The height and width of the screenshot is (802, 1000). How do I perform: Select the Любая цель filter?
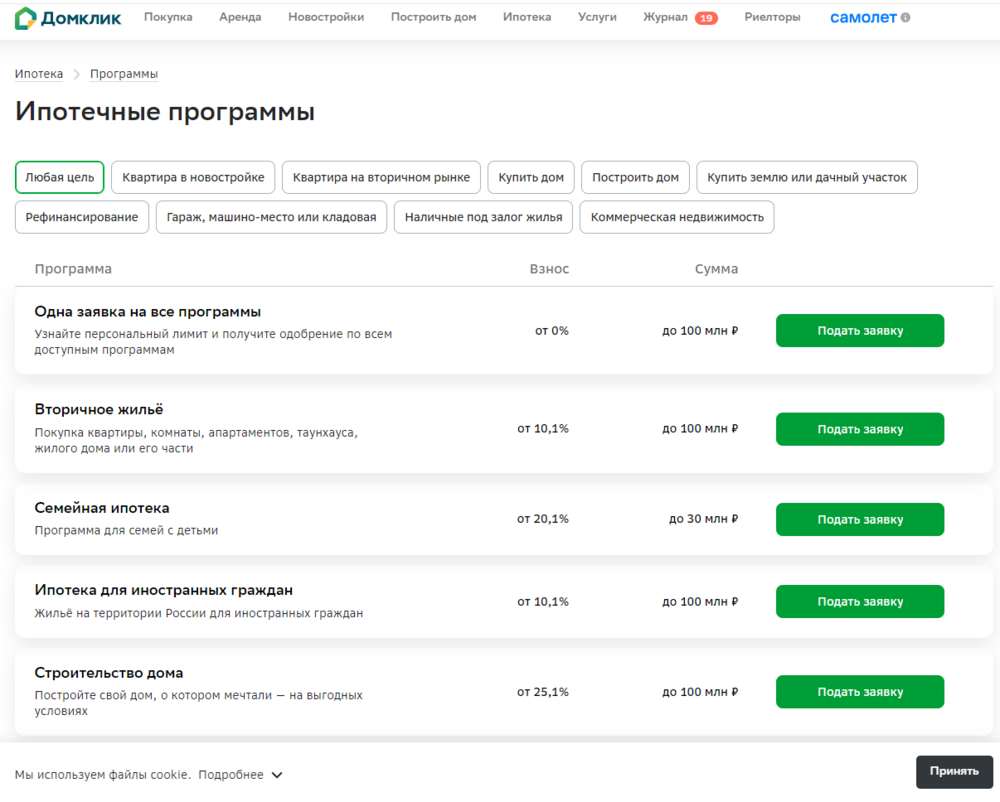coord(59,177)
